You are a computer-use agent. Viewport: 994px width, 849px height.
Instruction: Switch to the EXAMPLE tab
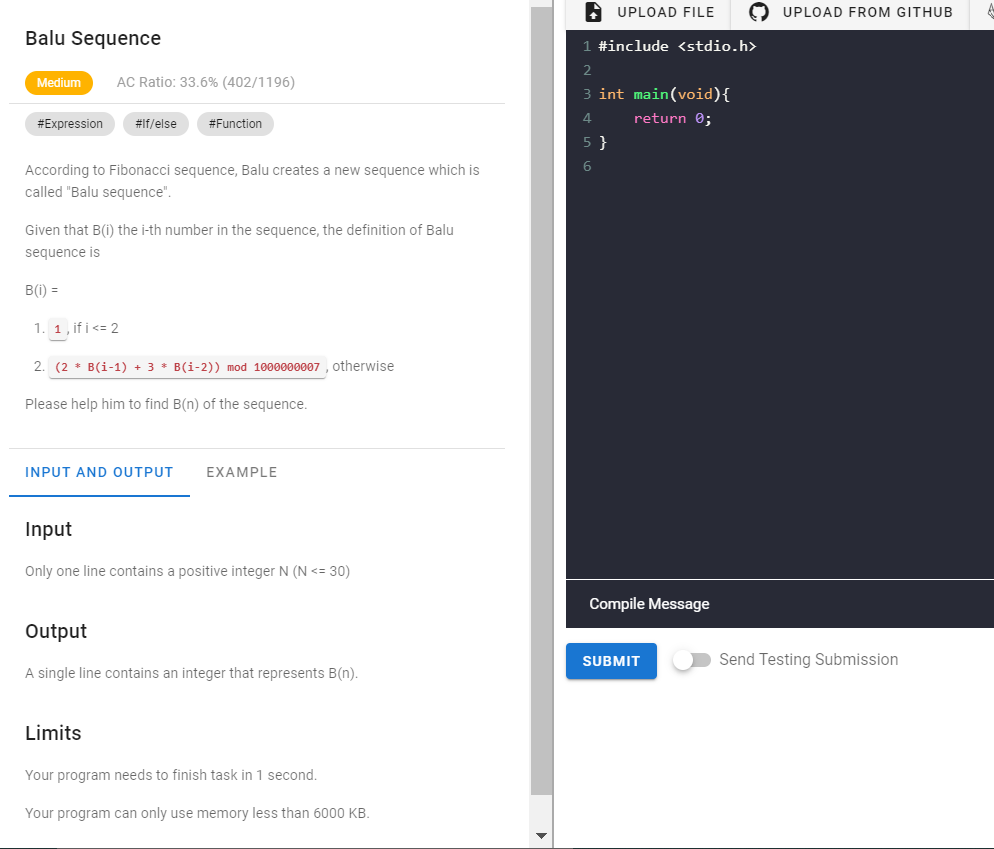pyautogui.click(x=241, y=472)
